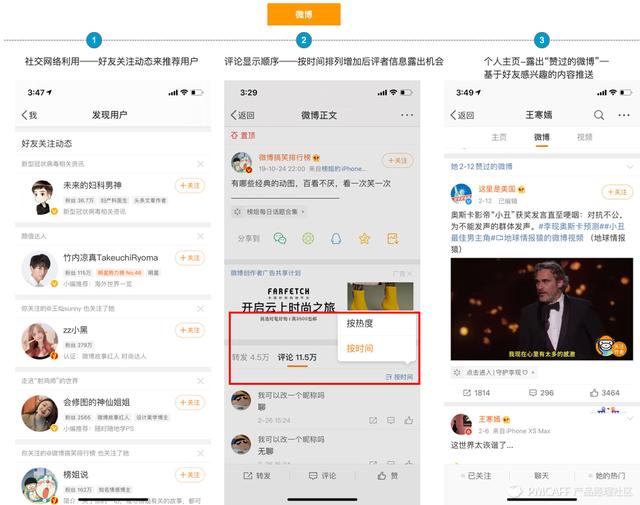Viewport: 640px width, 505px height.
Task: Open 未来的妇科男神 avatar
Action: (x=42, y=197)
